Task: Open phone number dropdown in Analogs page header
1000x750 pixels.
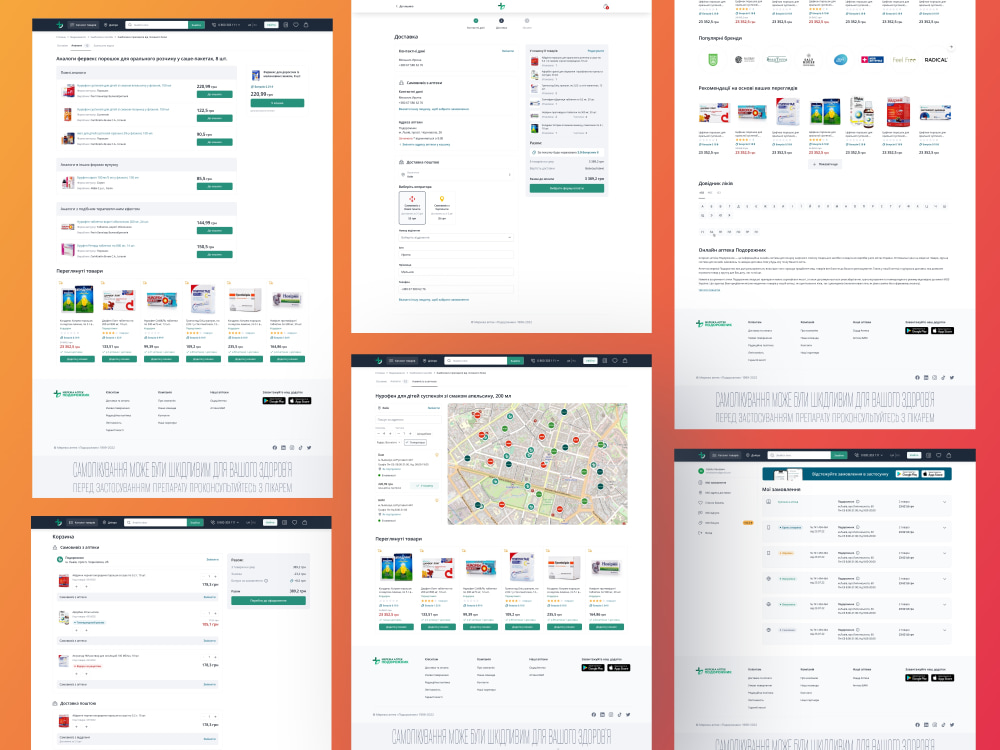Action: click(x=226, y=25)
